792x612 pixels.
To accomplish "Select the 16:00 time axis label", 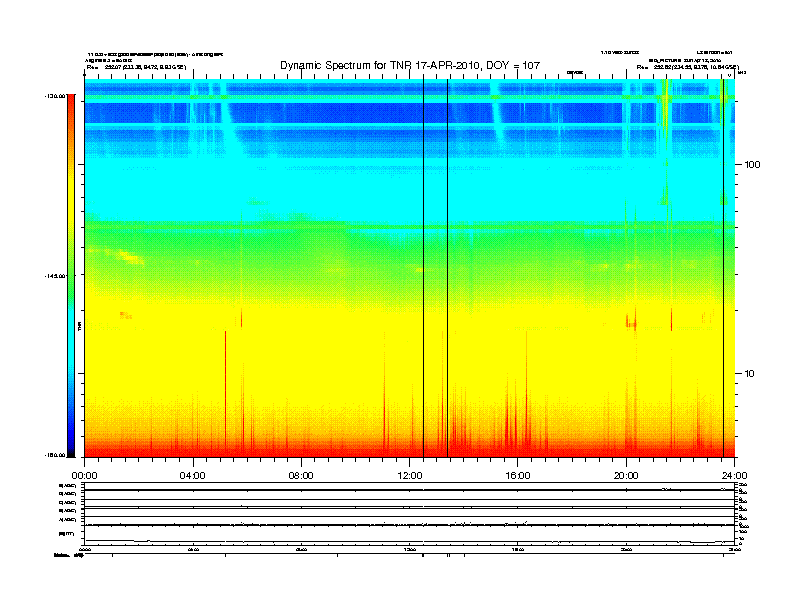I will [518, 476].
